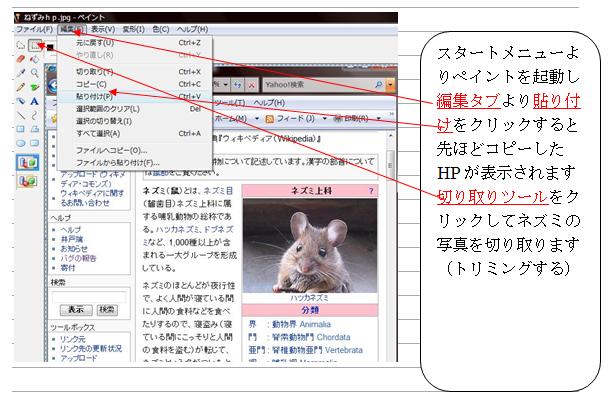Enable opaque selection mode option
This screenshot has height=398, width=613.
[x=27, y=162]
